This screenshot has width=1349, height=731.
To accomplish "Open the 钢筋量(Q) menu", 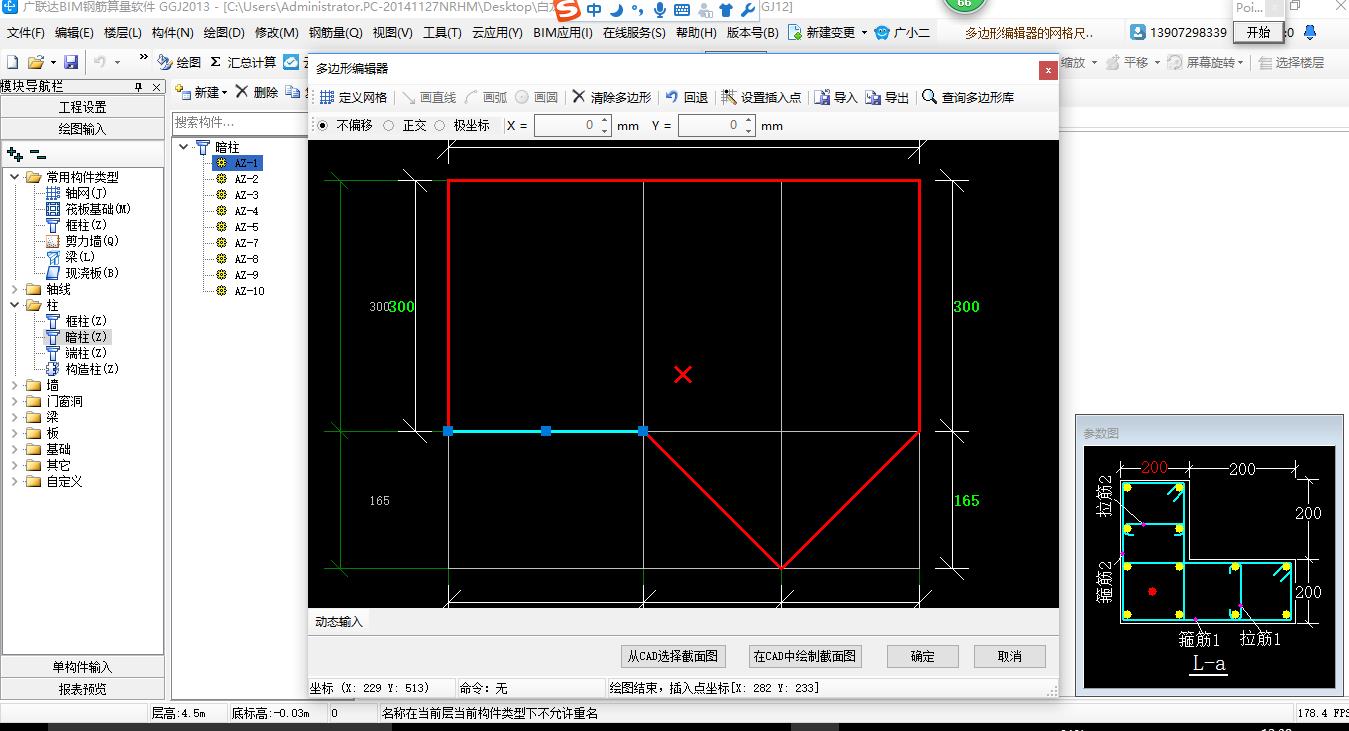I will tap(335, 33).
